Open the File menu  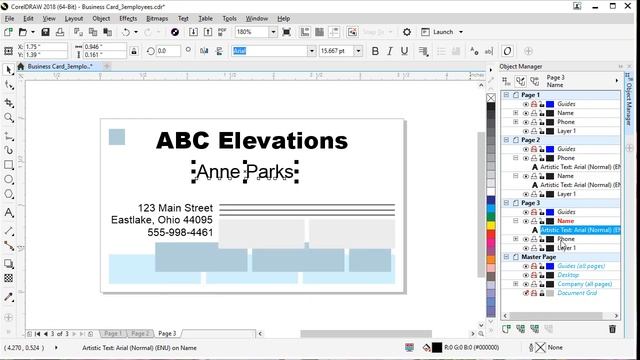pyautogui.click(x=9, y=19)
